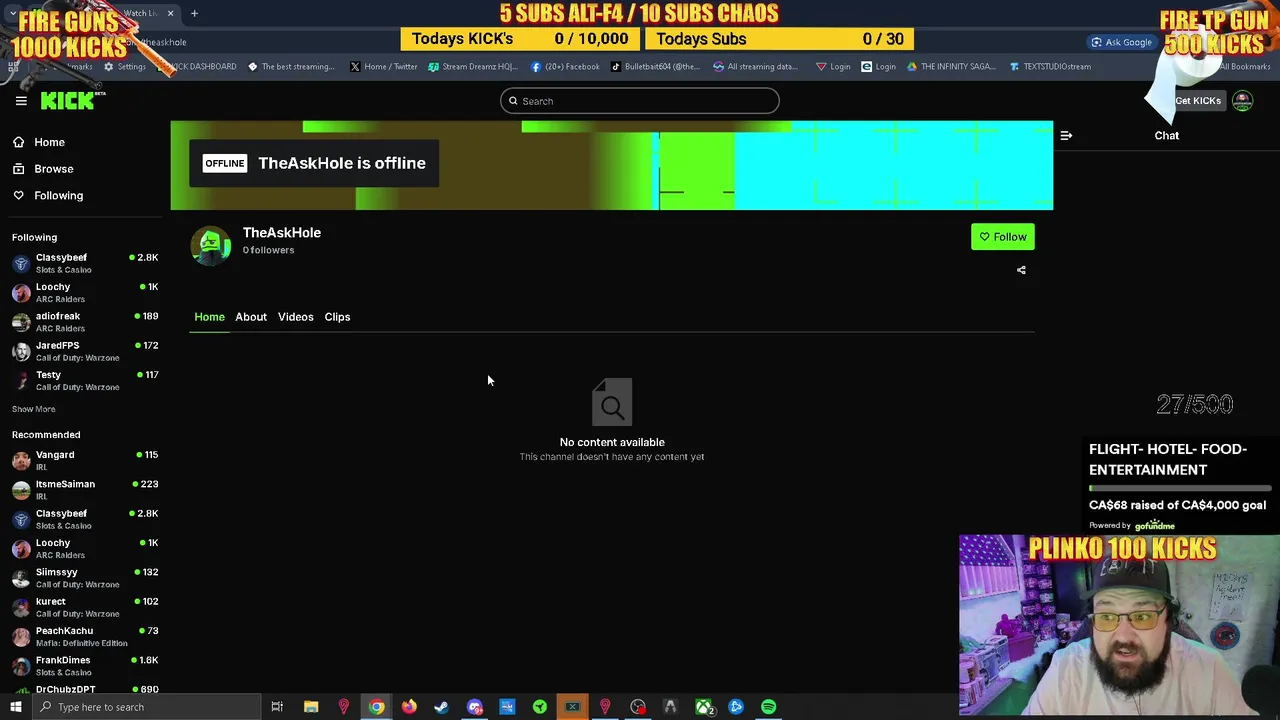Open (20+) Facebook bookmark
Image resolution: width=1280 pixels, height=720 pixels.
565,67
